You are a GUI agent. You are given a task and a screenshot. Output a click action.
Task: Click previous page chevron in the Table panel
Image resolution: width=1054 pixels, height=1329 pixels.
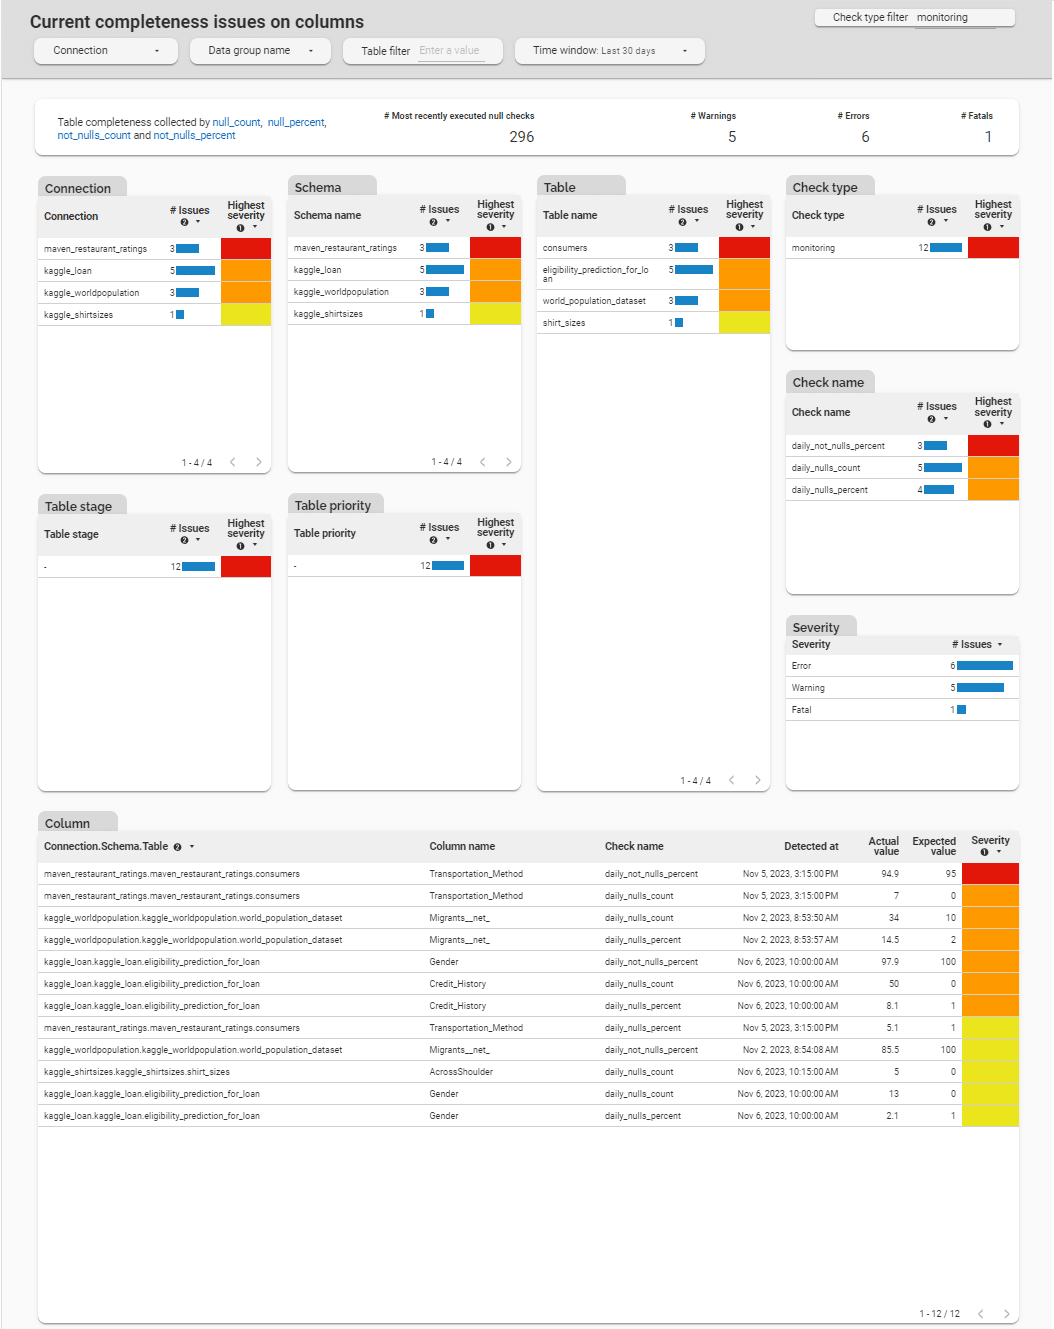pos(731,780)
